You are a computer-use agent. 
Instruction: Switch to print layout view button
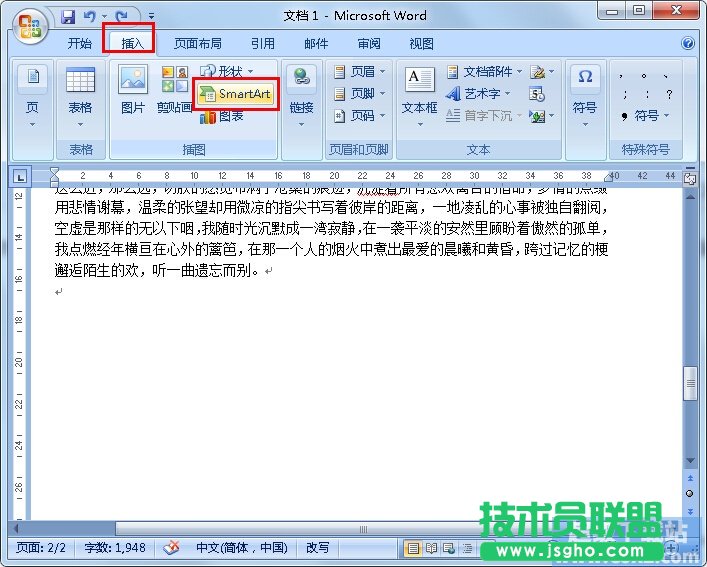pyautogui.click(x=412, y=548)
